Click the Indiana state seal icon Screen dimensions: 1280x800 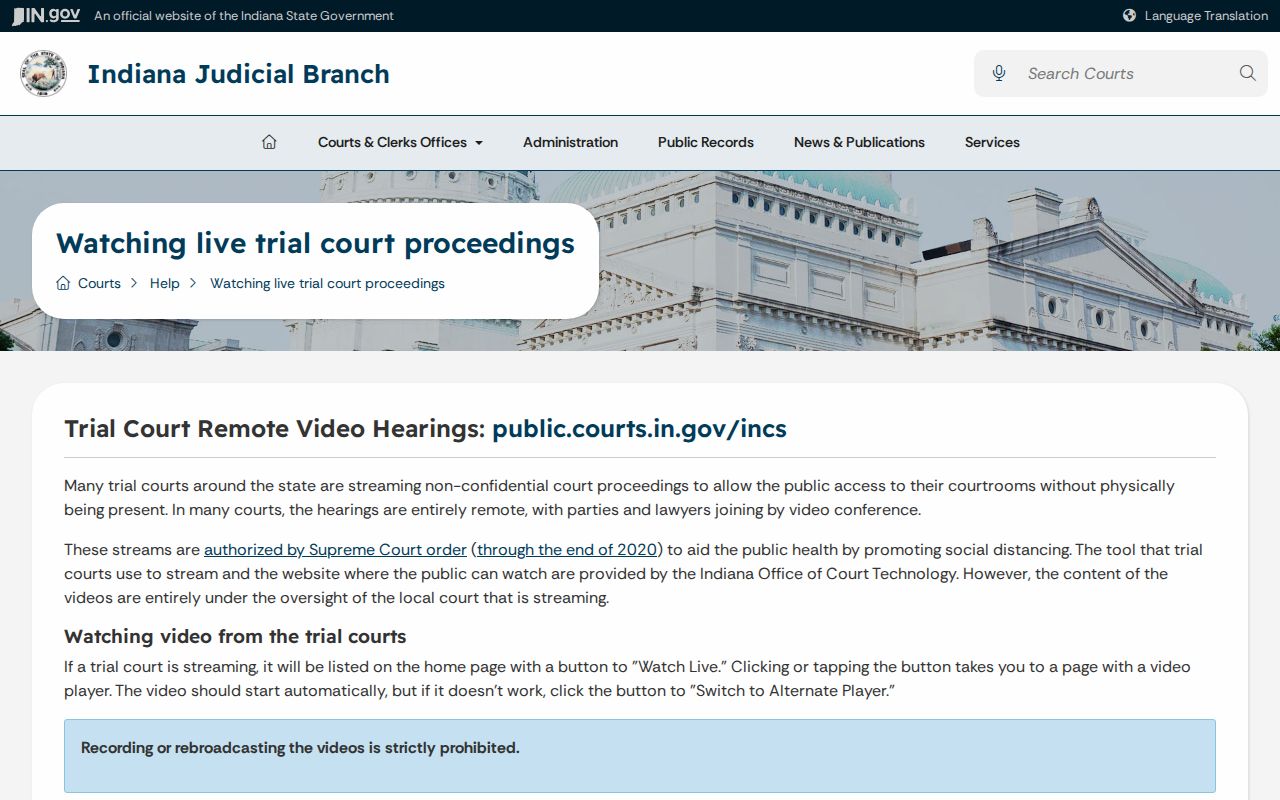point(44,74)
